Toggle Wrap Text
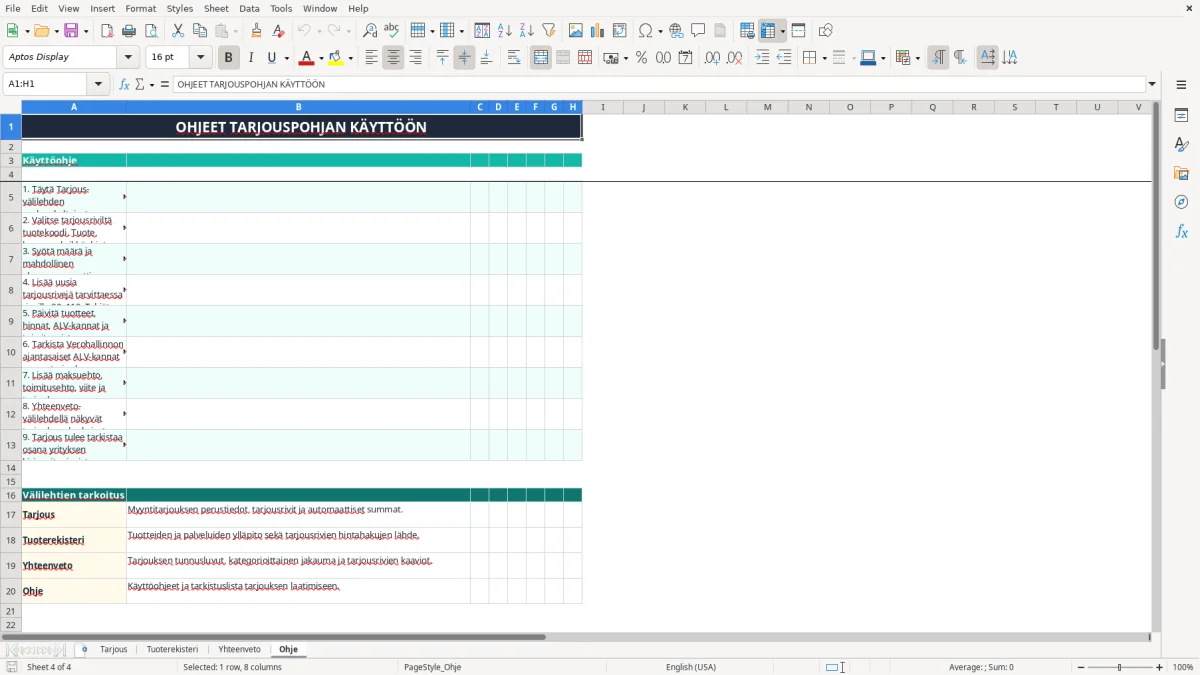1200x675 pixels. (514, 58)
